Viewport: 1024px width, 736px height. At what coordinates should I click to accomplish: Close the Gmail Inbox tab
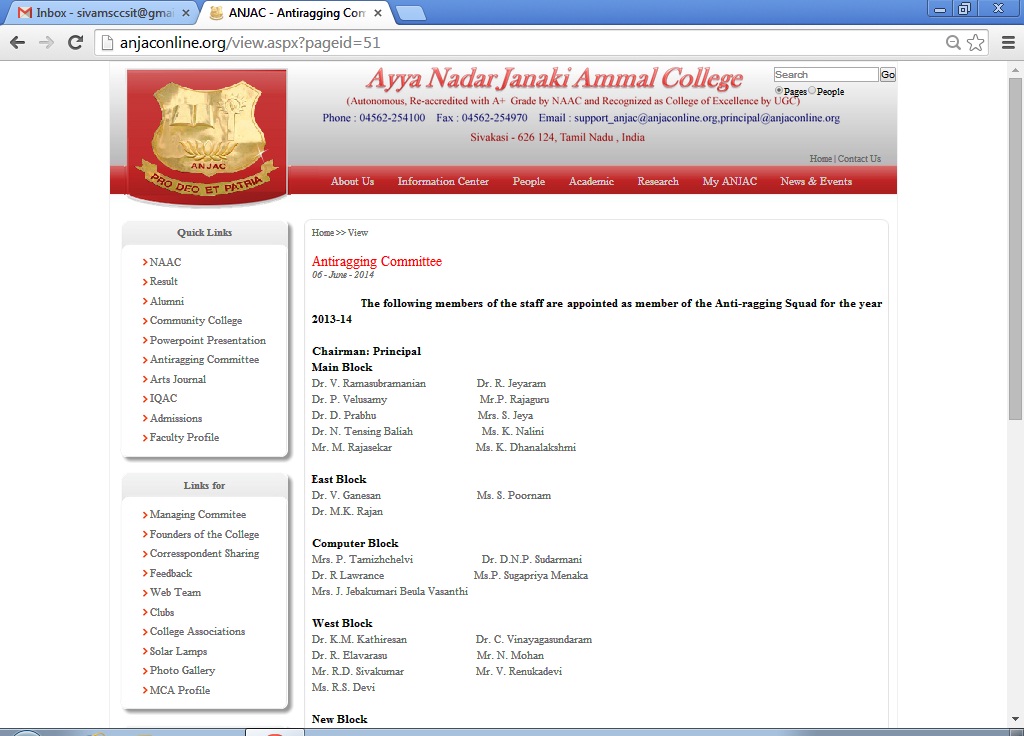coord(185,13)
